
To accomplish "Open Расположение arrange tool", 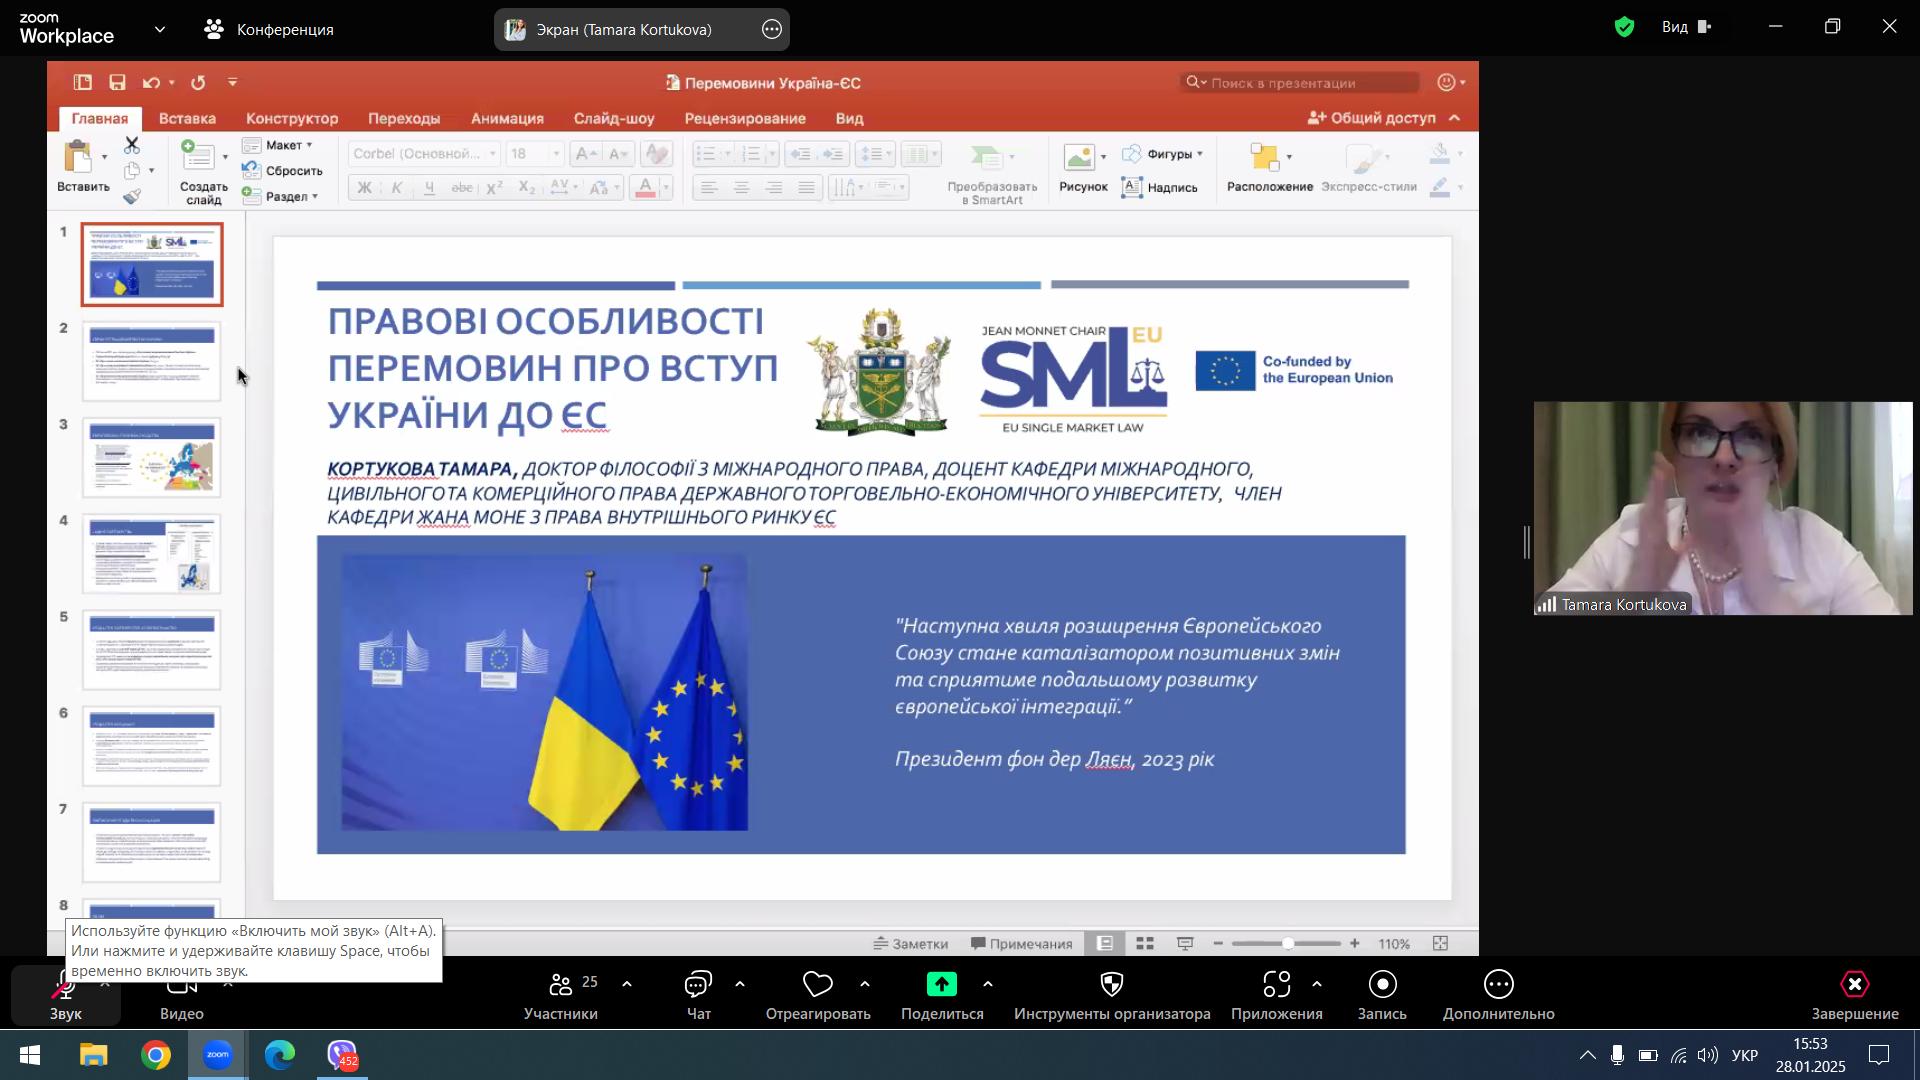I will pyautogui.click(x=1265, y=157).
